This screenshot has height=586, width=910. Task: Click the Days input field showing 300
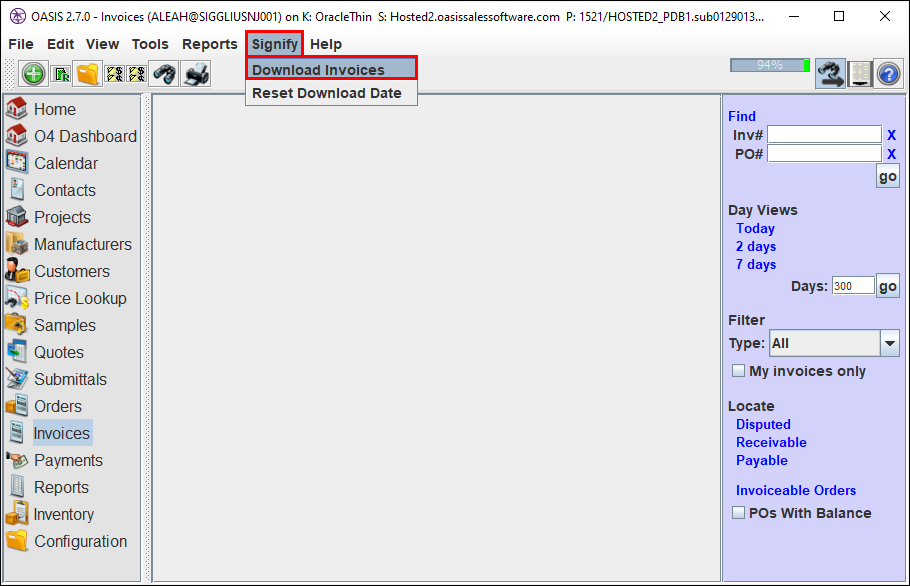853,286
